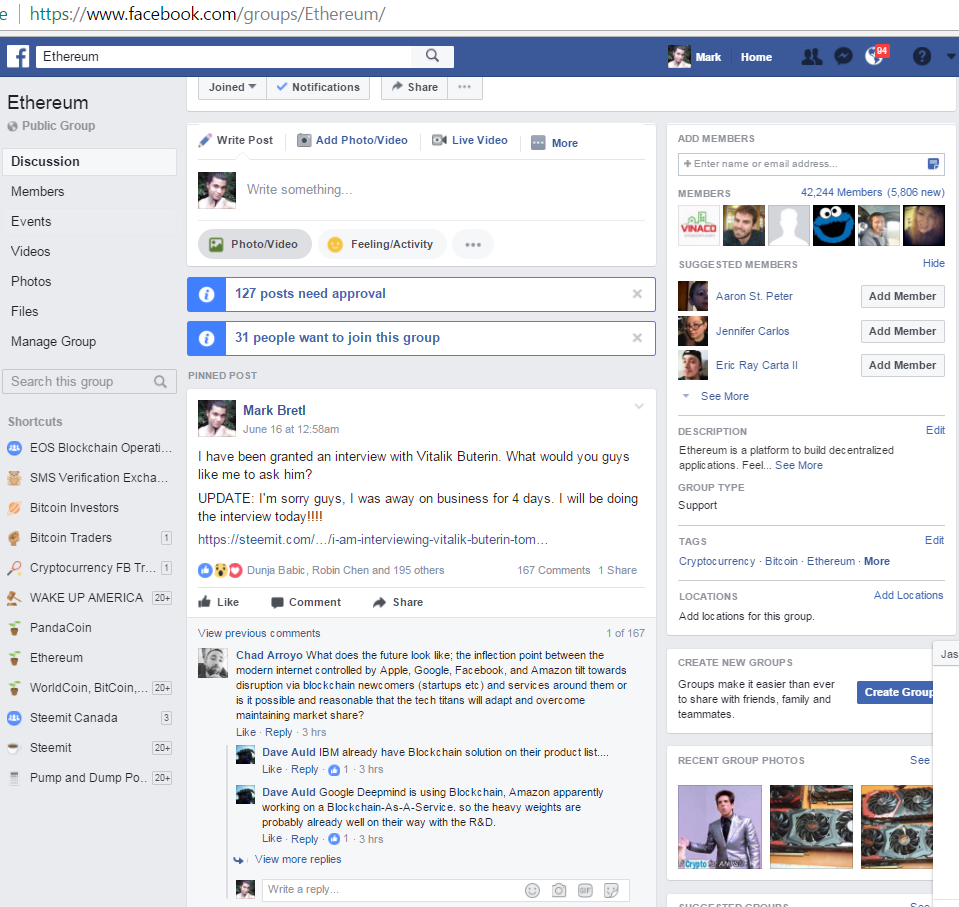Image resolution: width=959 pixels, height=907 pixels.
Task: Open the steemit.com interview link
Action: coord(372,540)
